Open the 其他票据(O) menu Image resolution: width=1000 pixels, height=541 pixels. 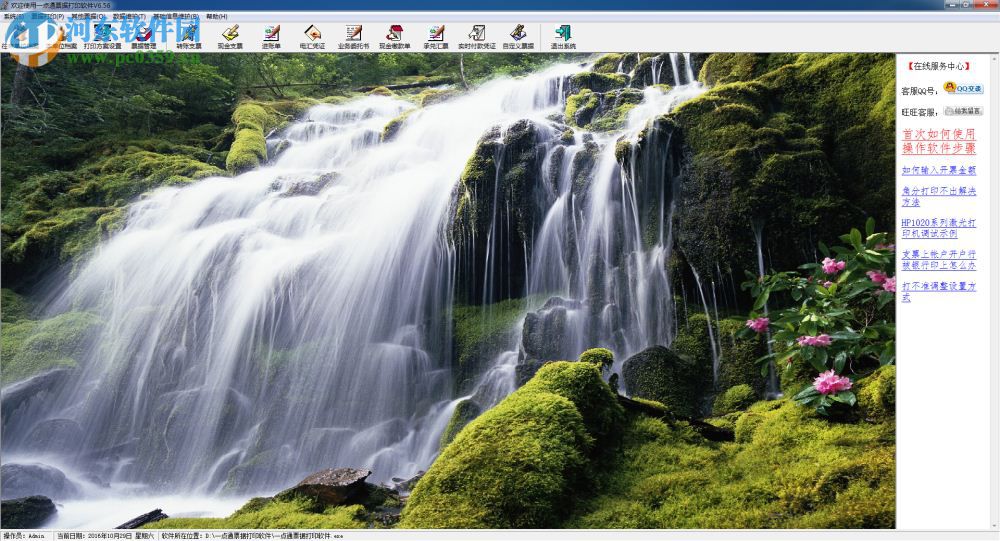point(89,16)
